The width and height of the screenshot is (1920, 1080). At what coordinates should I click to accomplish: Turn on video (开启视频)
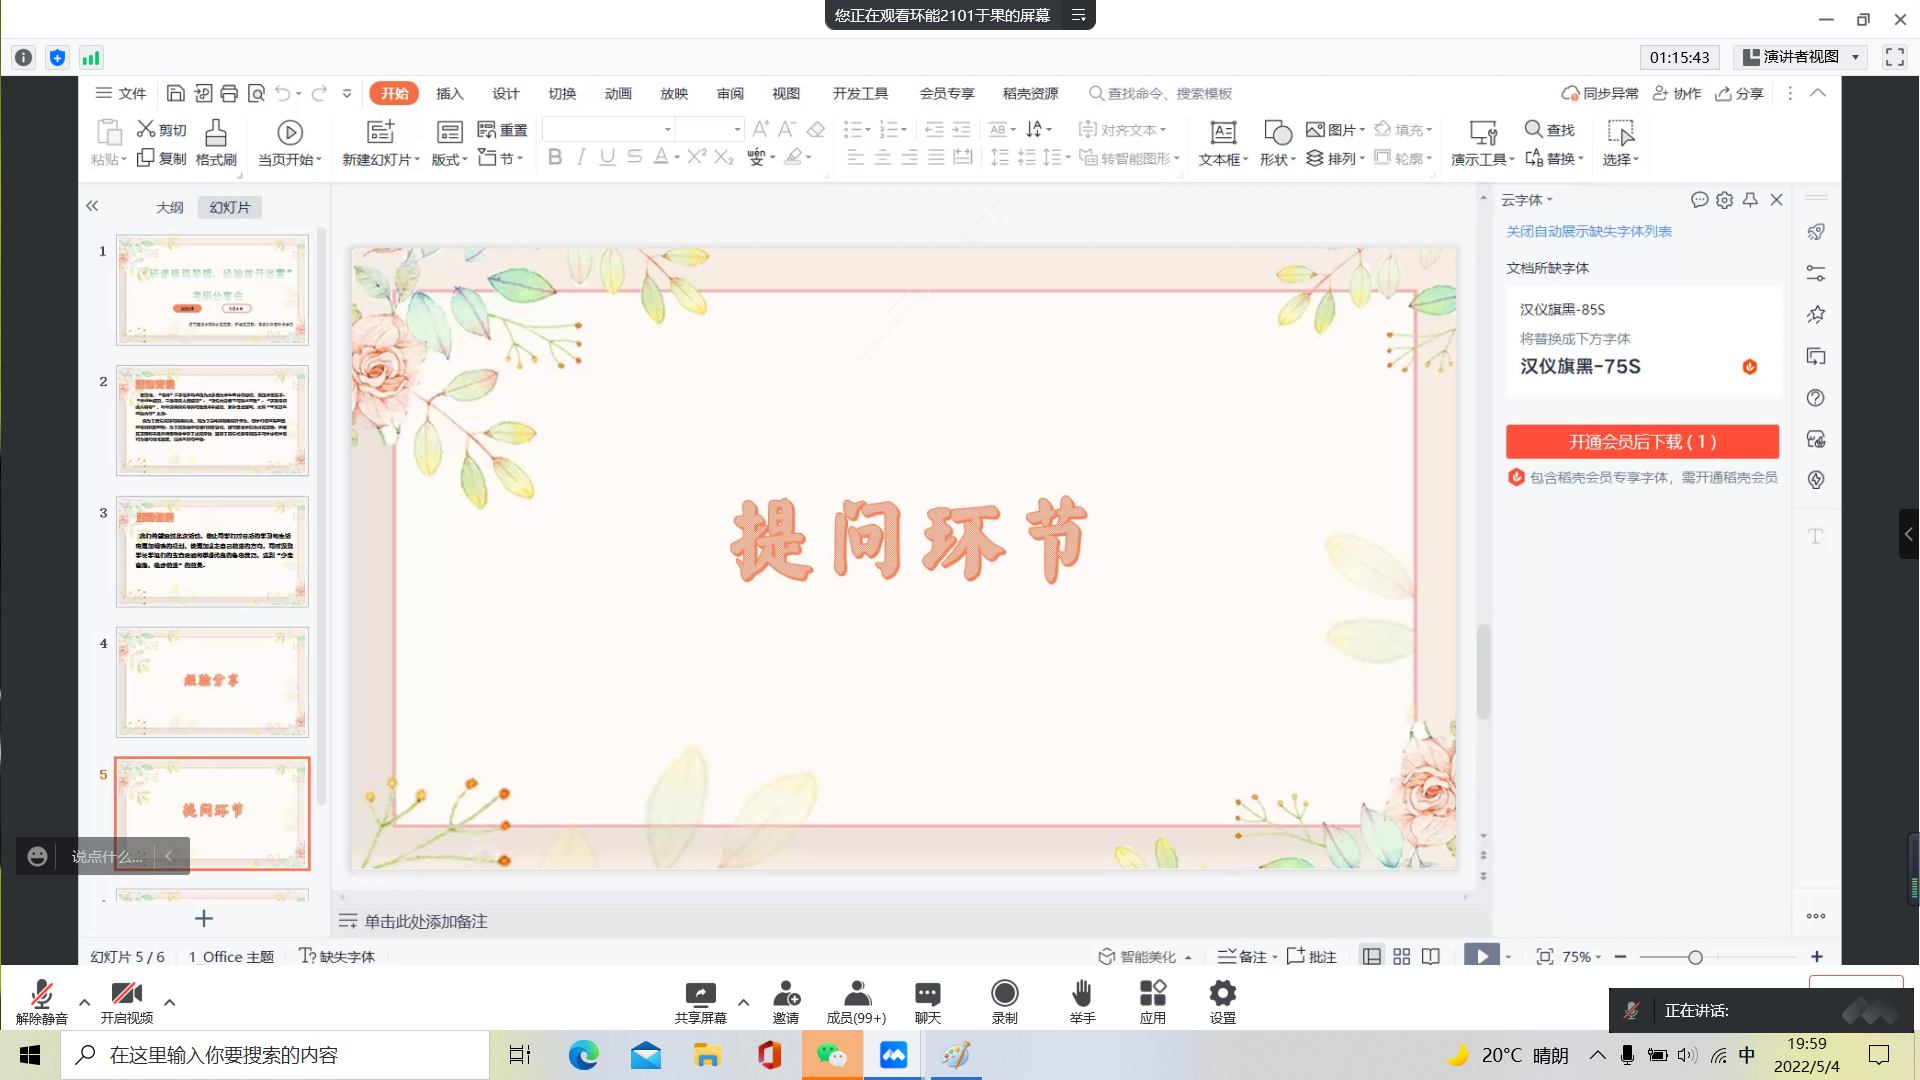tap(126, 994)
